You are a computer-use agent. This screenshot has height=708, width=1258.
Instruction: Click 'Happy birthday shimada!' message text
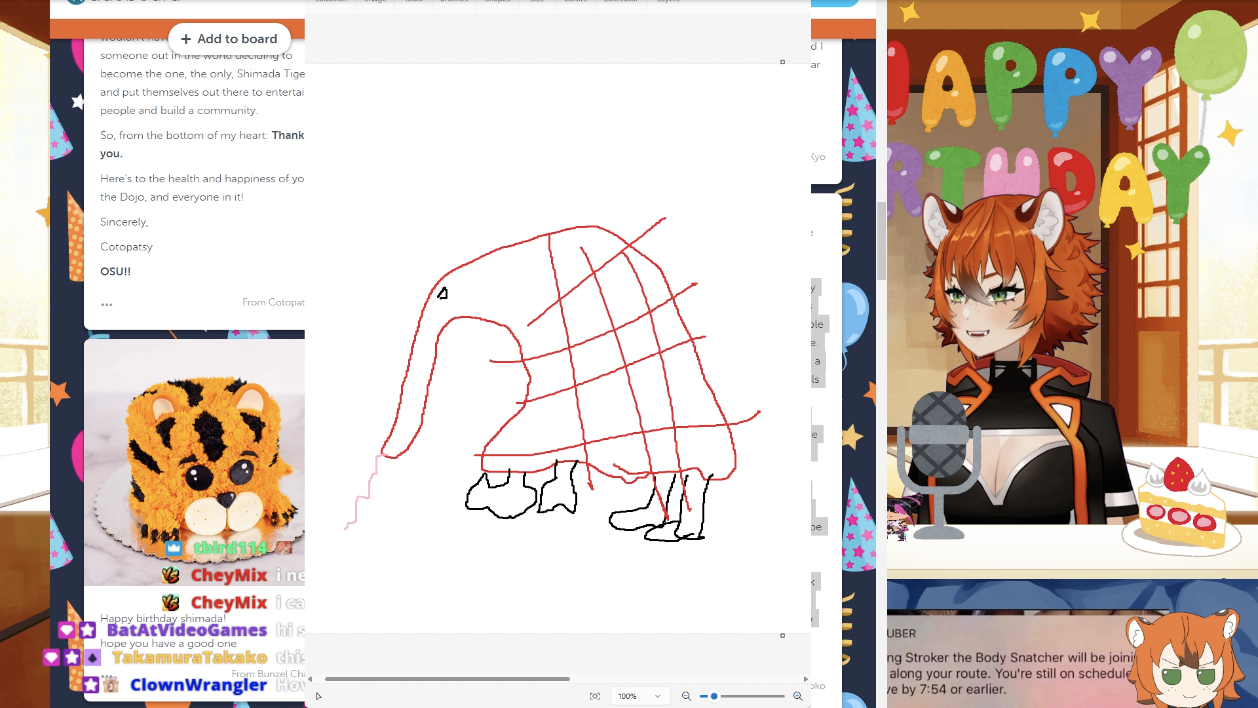click(163, 618)
